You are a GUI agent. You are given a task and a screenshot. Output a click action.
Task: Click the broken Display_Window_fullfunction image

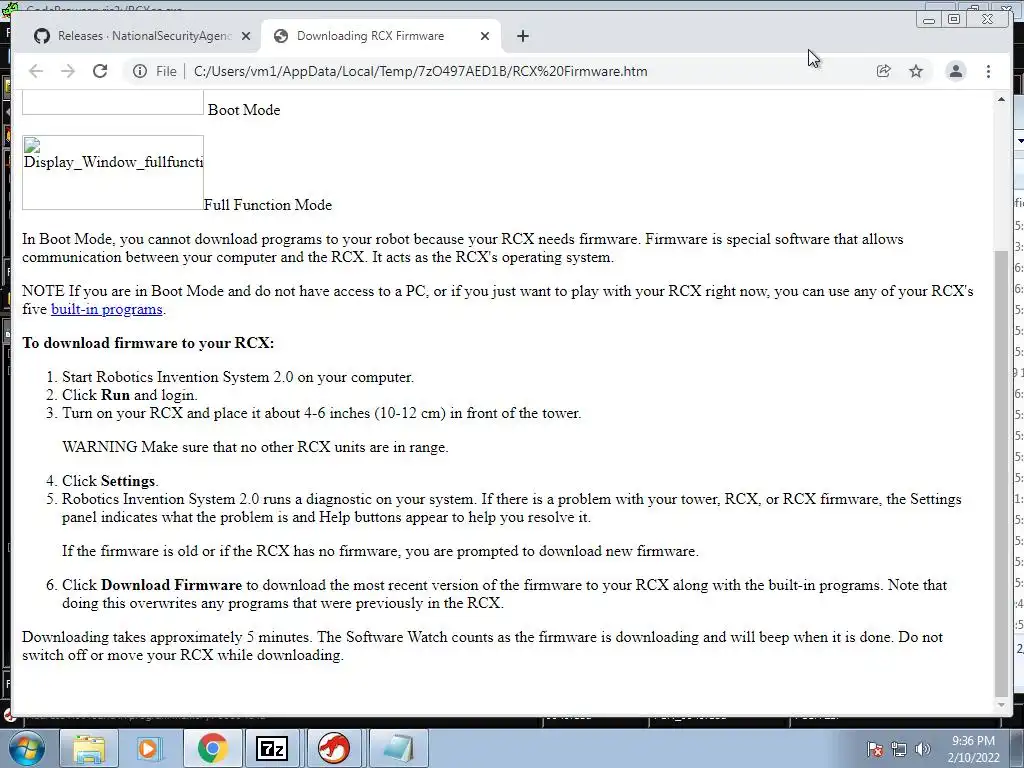113,172
